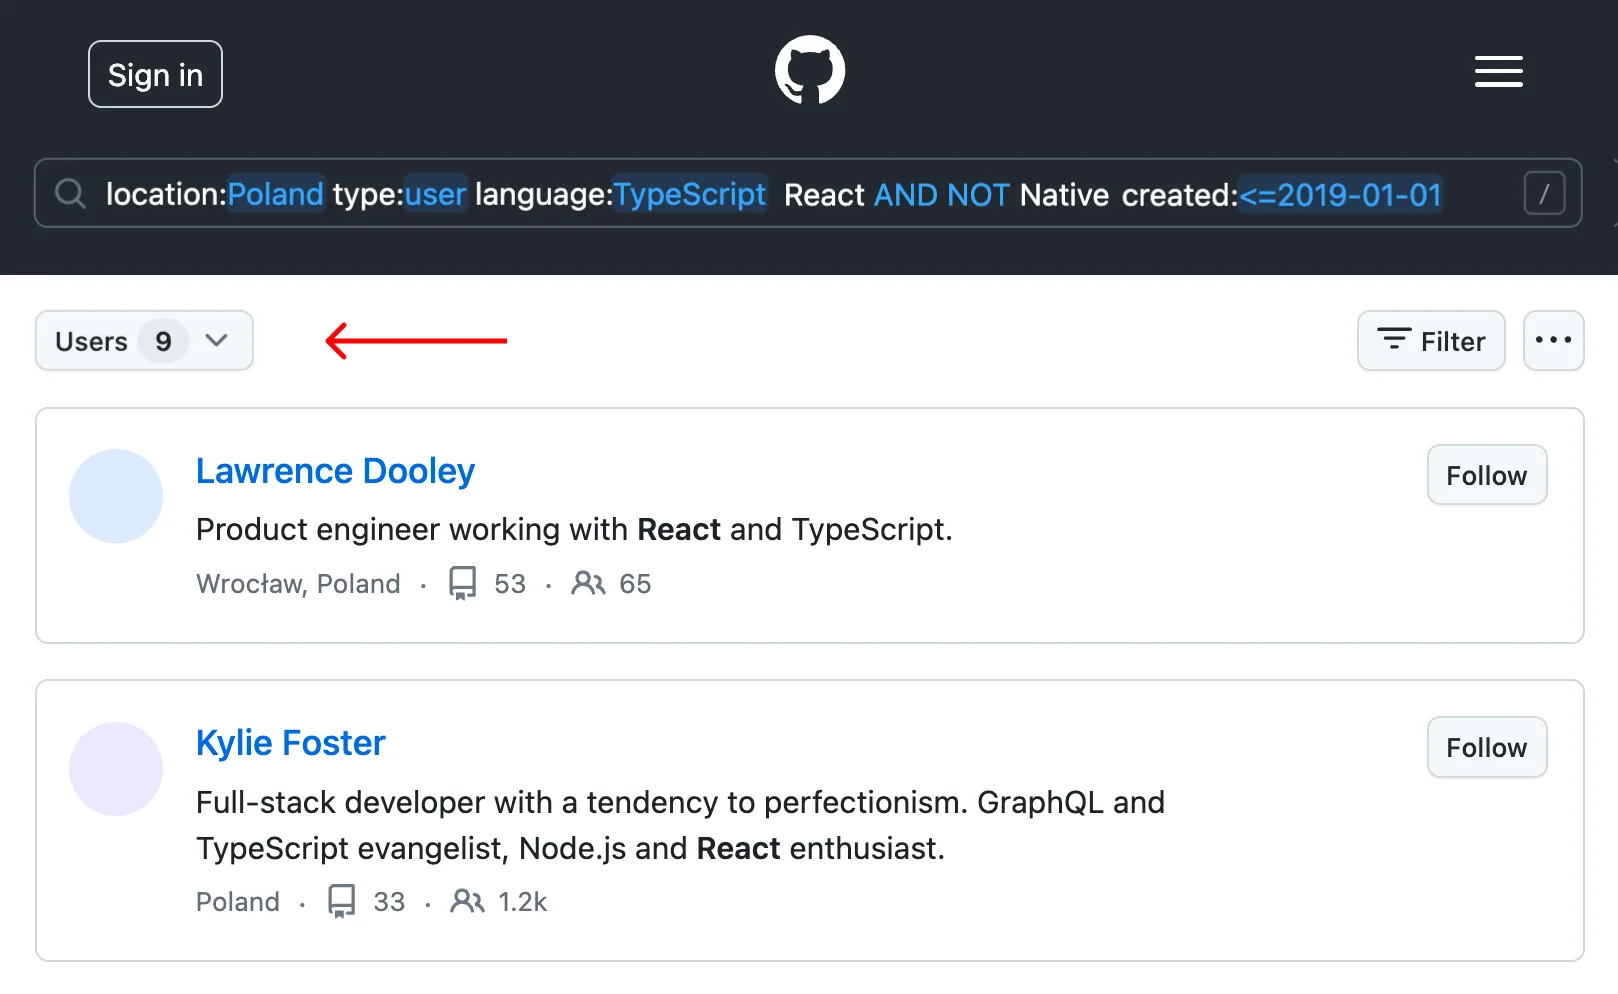The image size is (1618, 994).
Task: Click the Sign in button
Action: 155,74
